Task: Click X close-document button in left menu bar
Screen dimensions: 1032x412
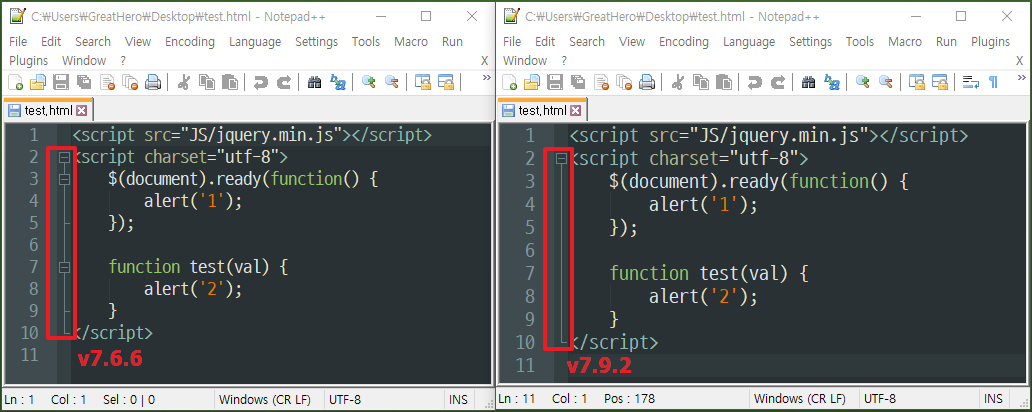Action: tap(484, 61)
